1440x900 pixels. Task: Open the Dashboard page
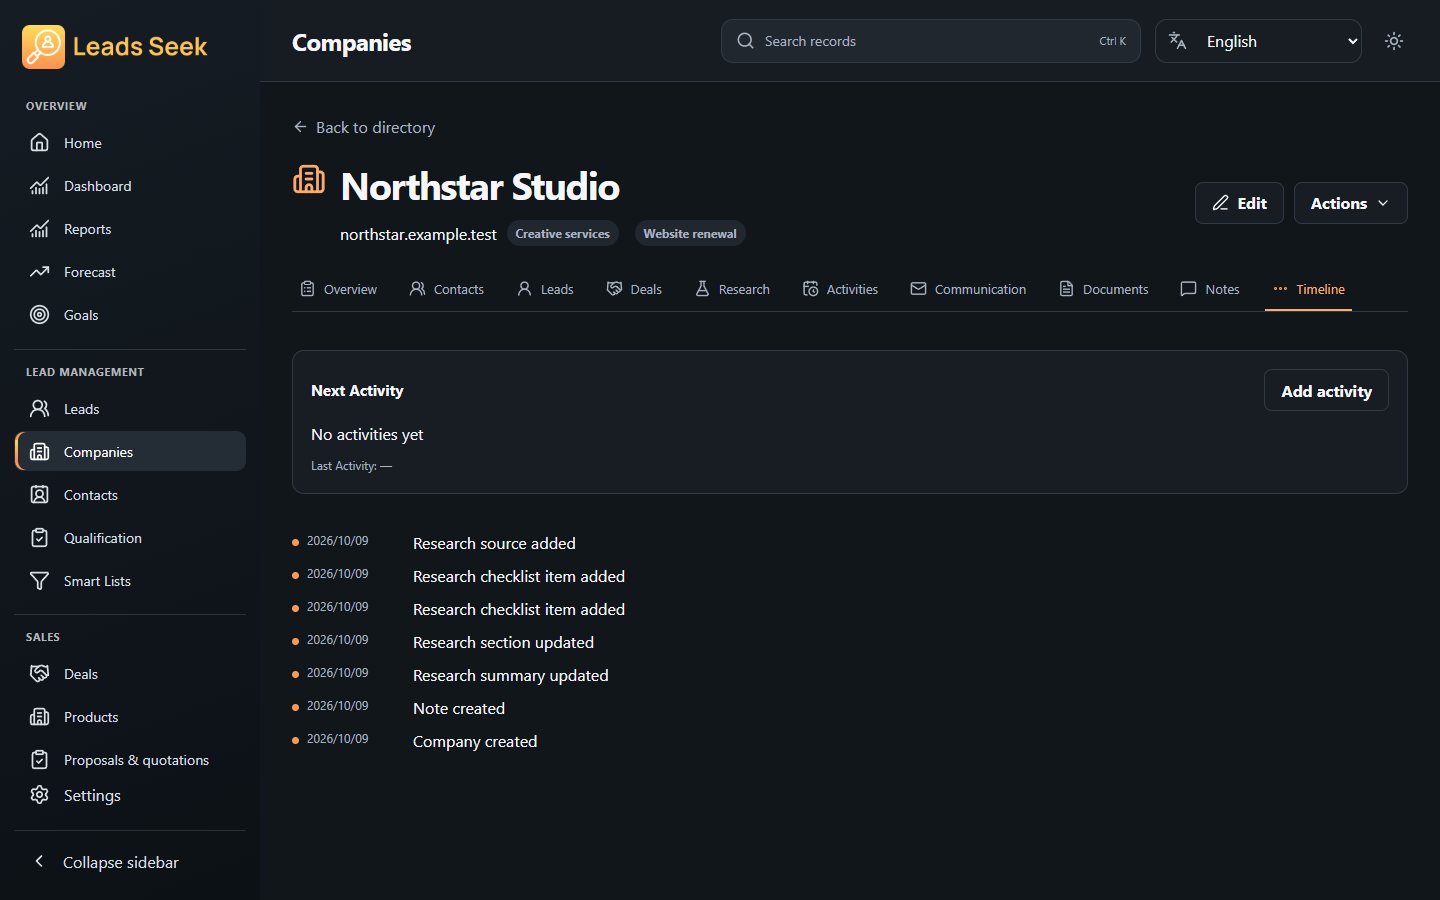pyautogui.click(x=130, y=186)
